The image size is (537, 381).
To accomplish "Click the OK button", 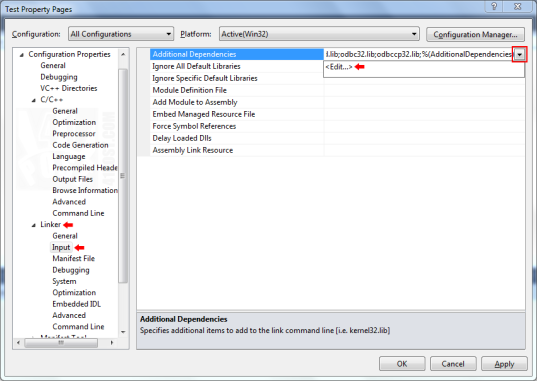I will pyautogui.click(x=402, y=364).
